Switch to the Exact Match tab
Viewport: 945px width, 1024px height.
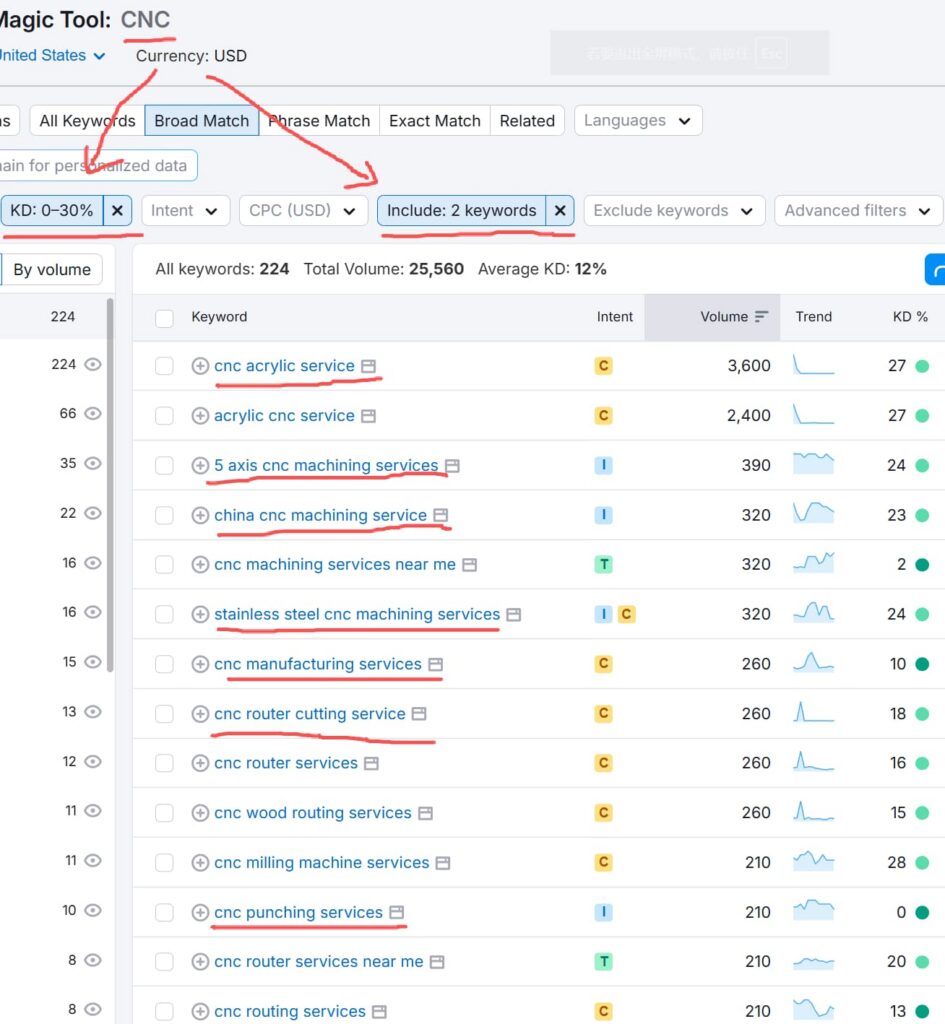434,121
